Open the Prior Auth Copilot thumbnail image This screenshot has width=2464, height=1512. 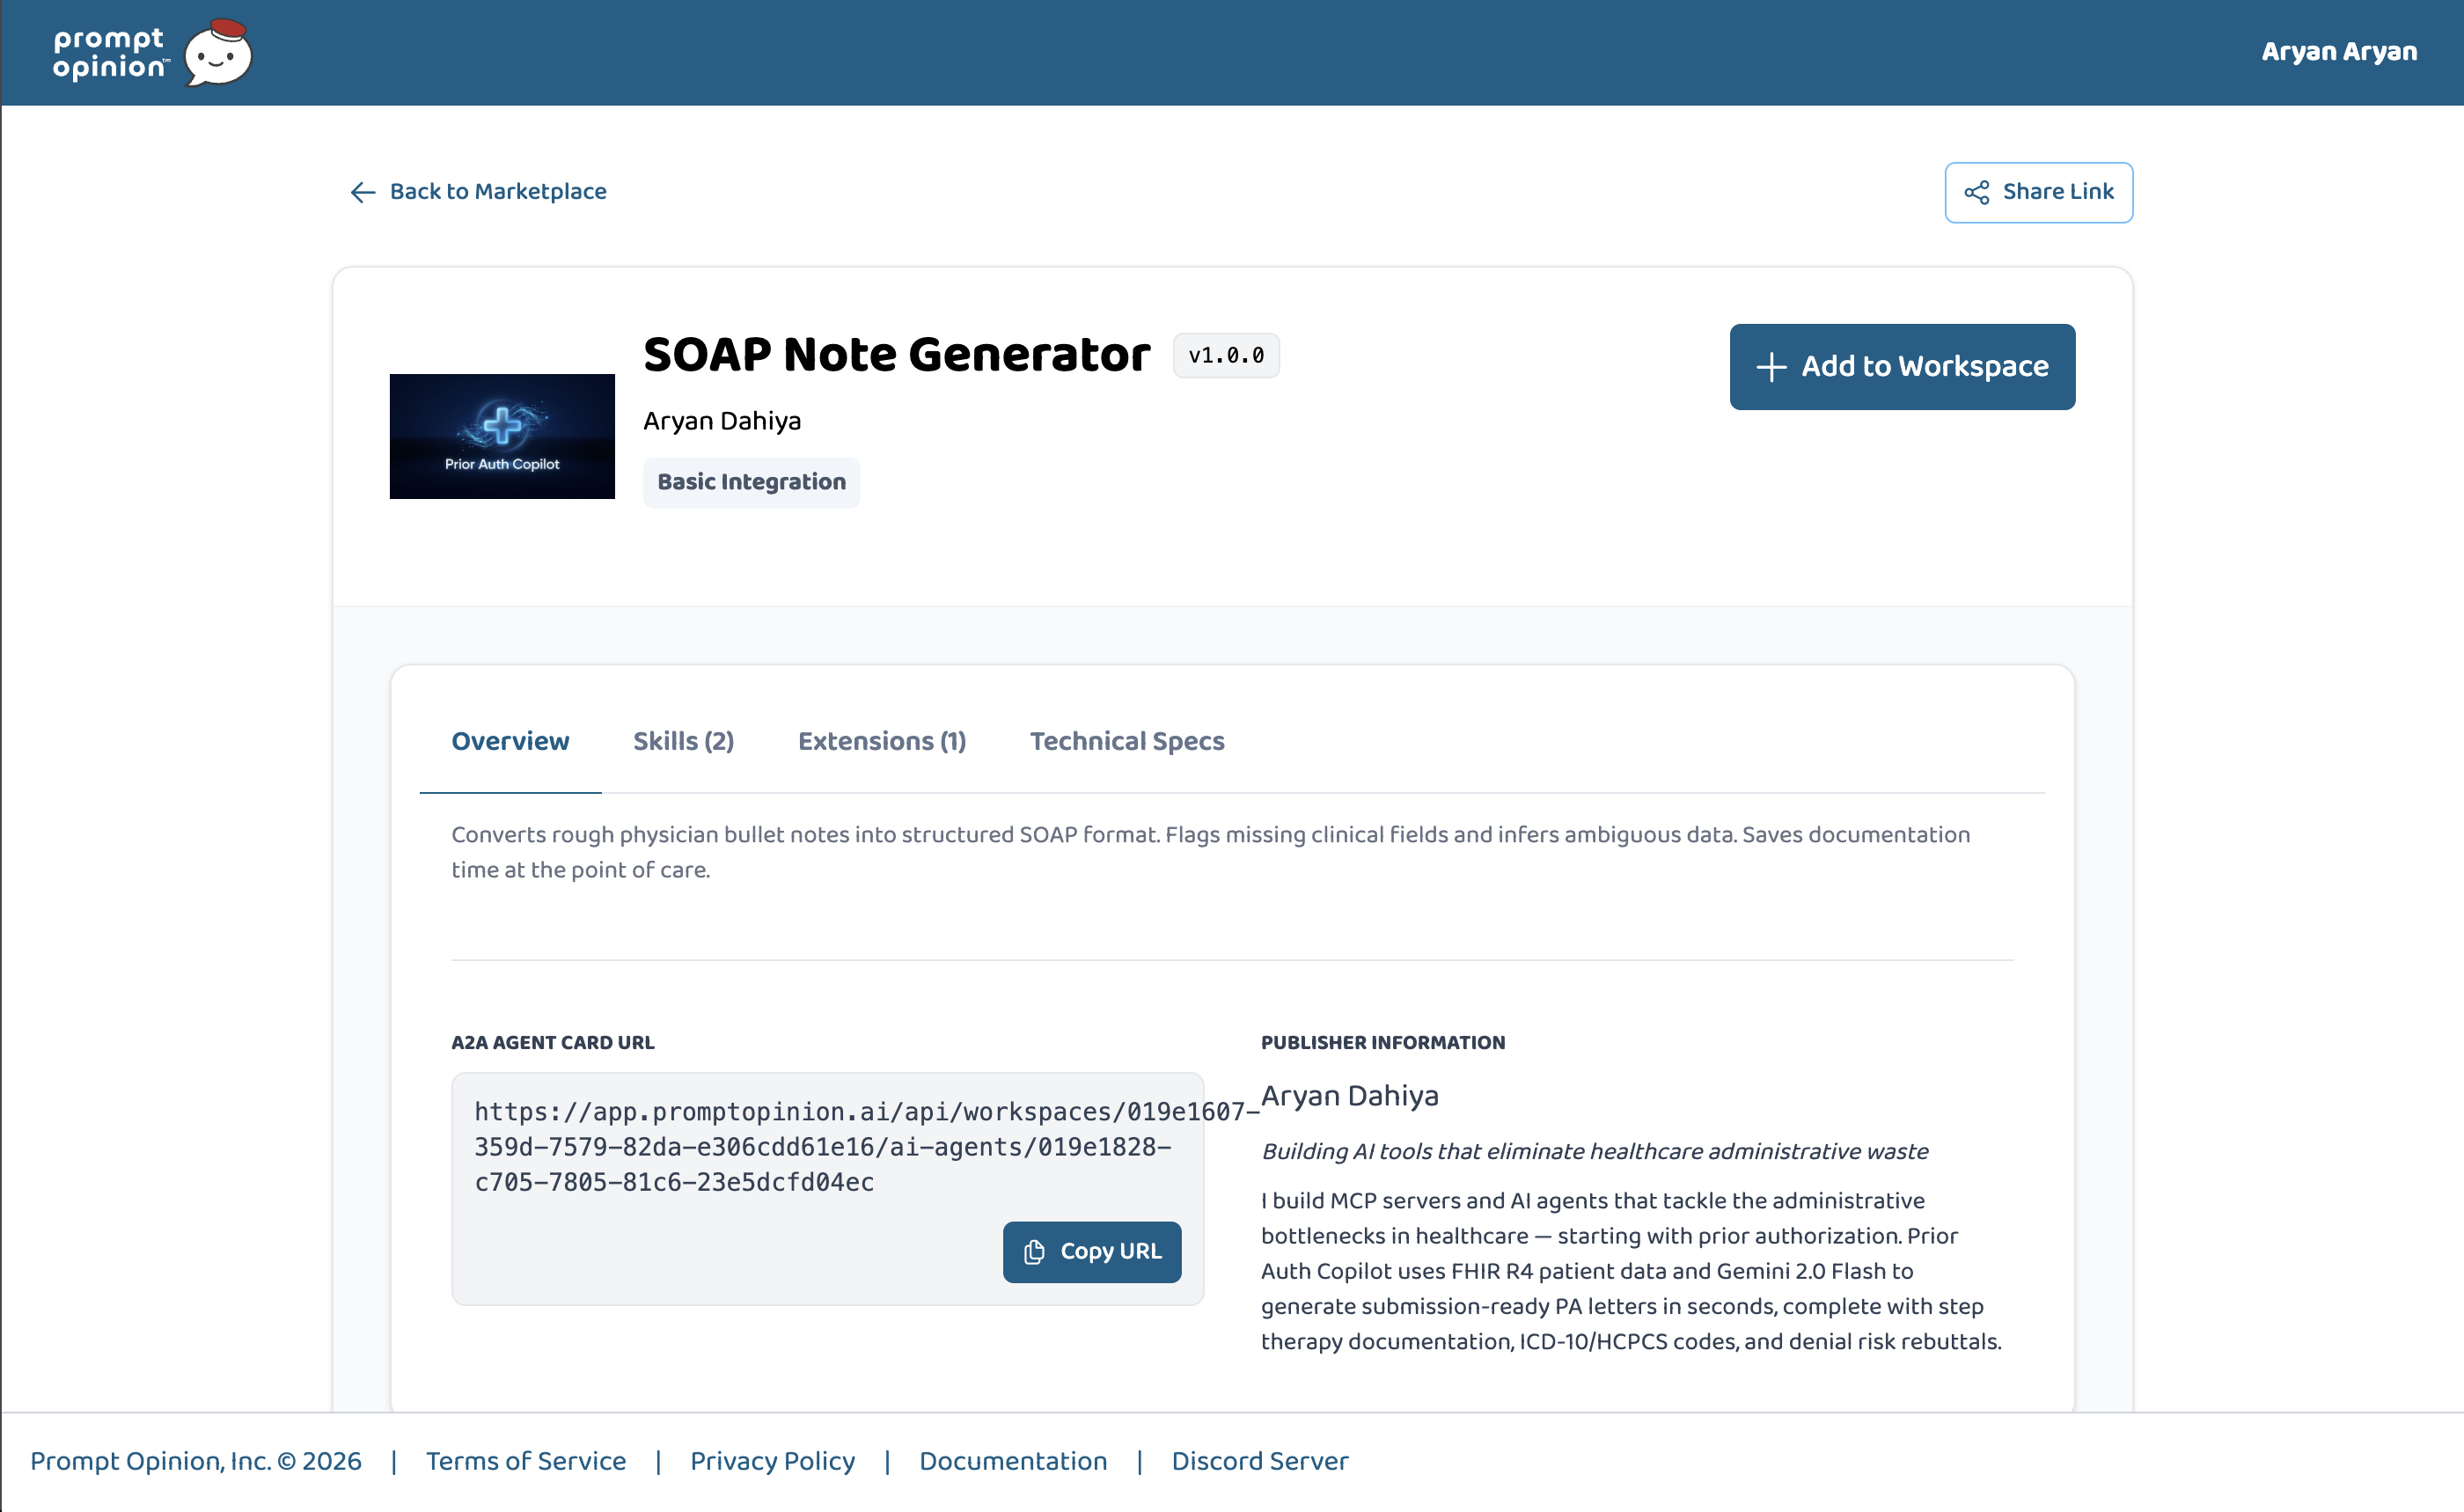tap(502, 436)
